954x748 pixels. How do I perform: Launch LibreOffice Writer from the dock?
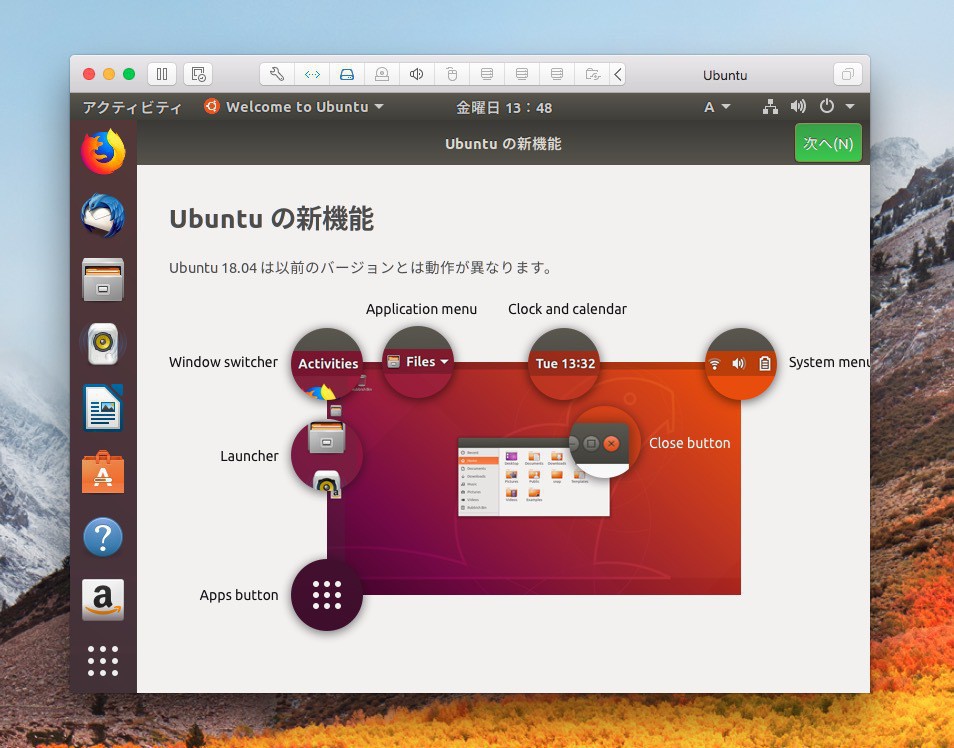[x=103, y=408]
